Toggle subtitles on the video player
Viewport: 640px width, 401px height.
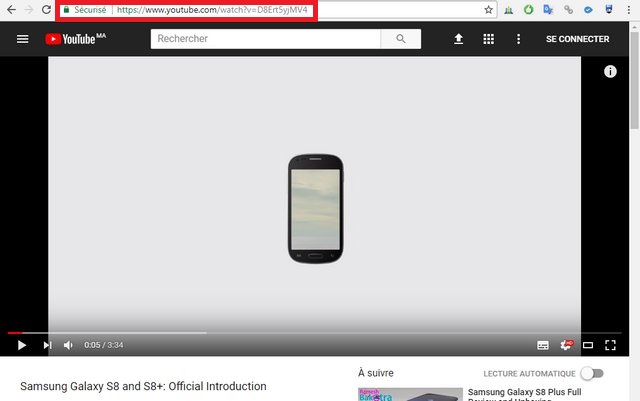[543, 345]
